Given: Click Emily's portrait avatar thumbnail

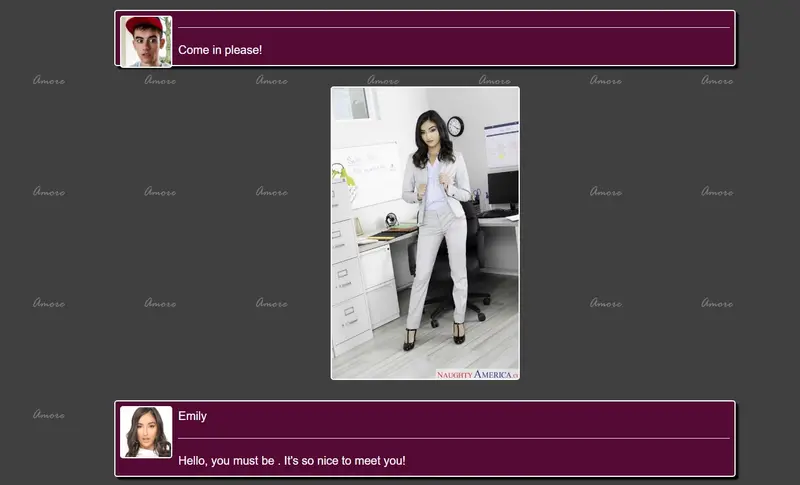Looking at the screenshot, I should pos(146,432).
